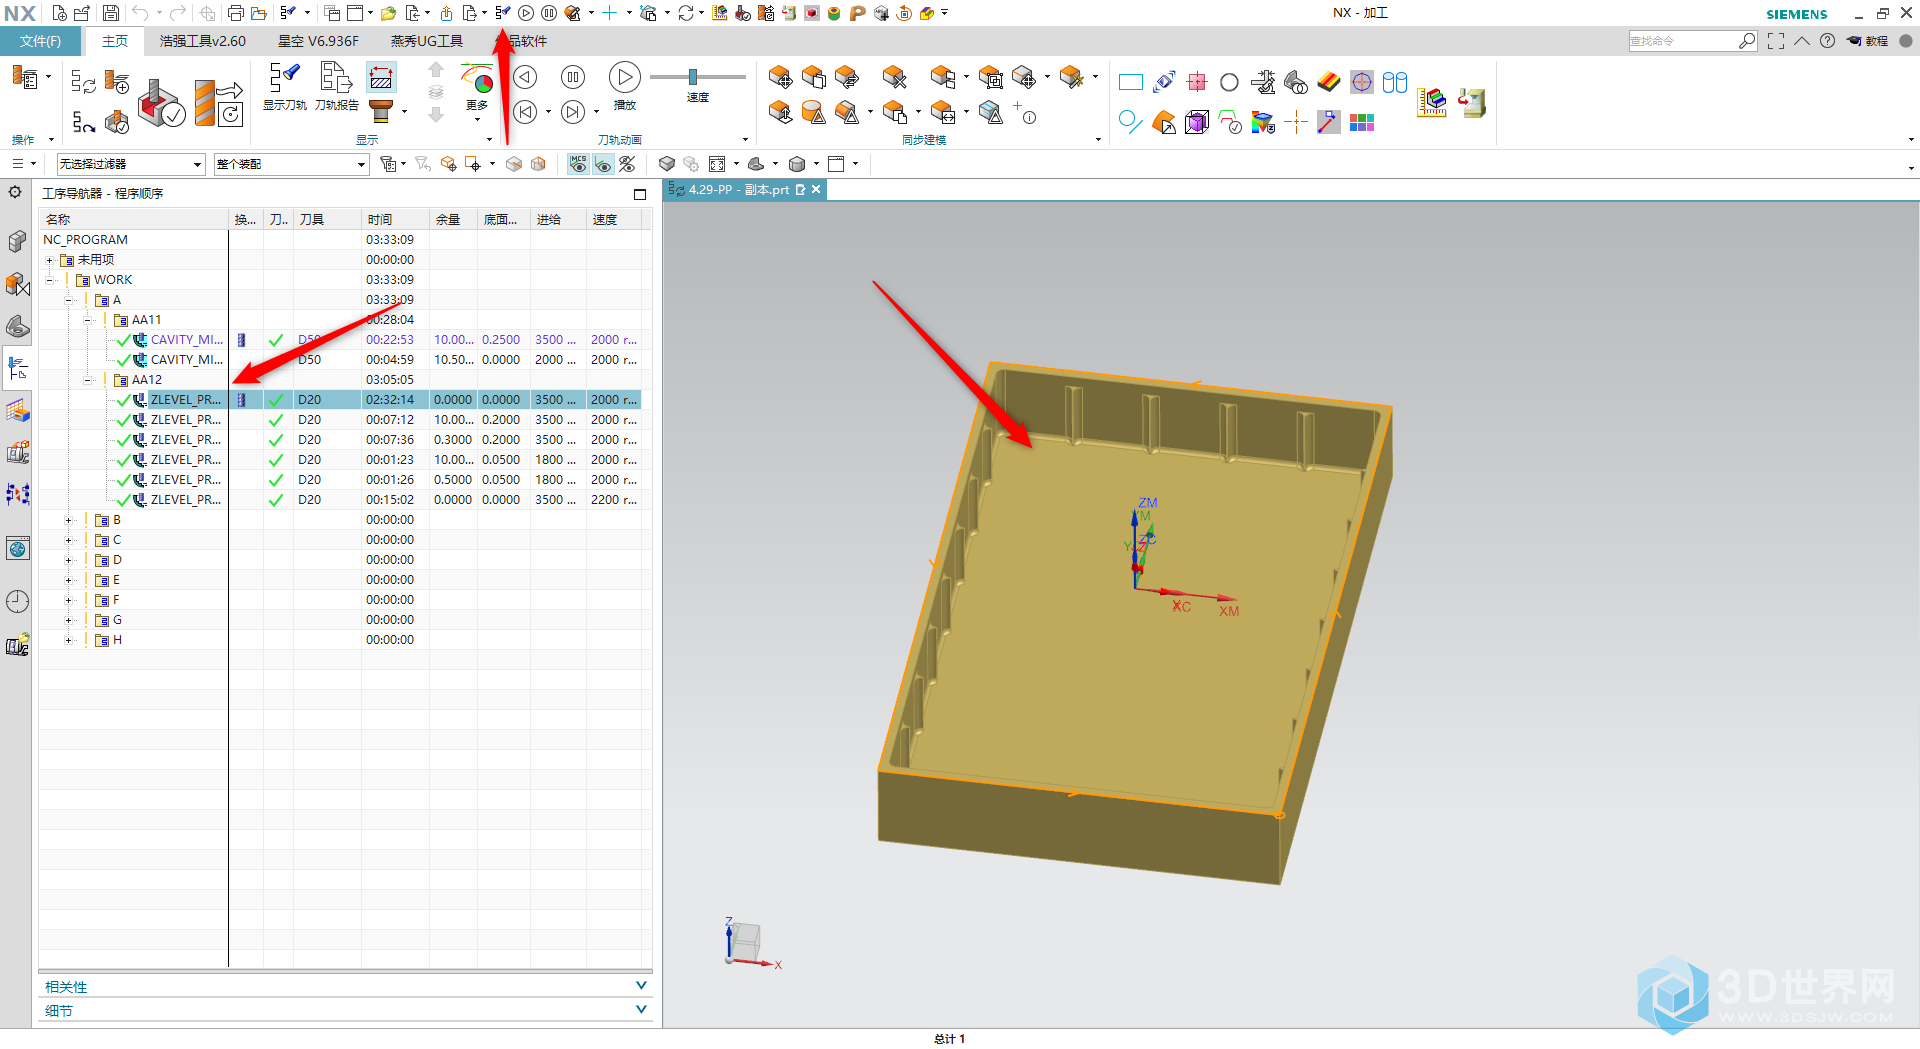Image resolution: width=1920 pixels, height=1049 pixels.
Task: Click the blue double-cylinder icon
Action: (x=1395, y=82)
